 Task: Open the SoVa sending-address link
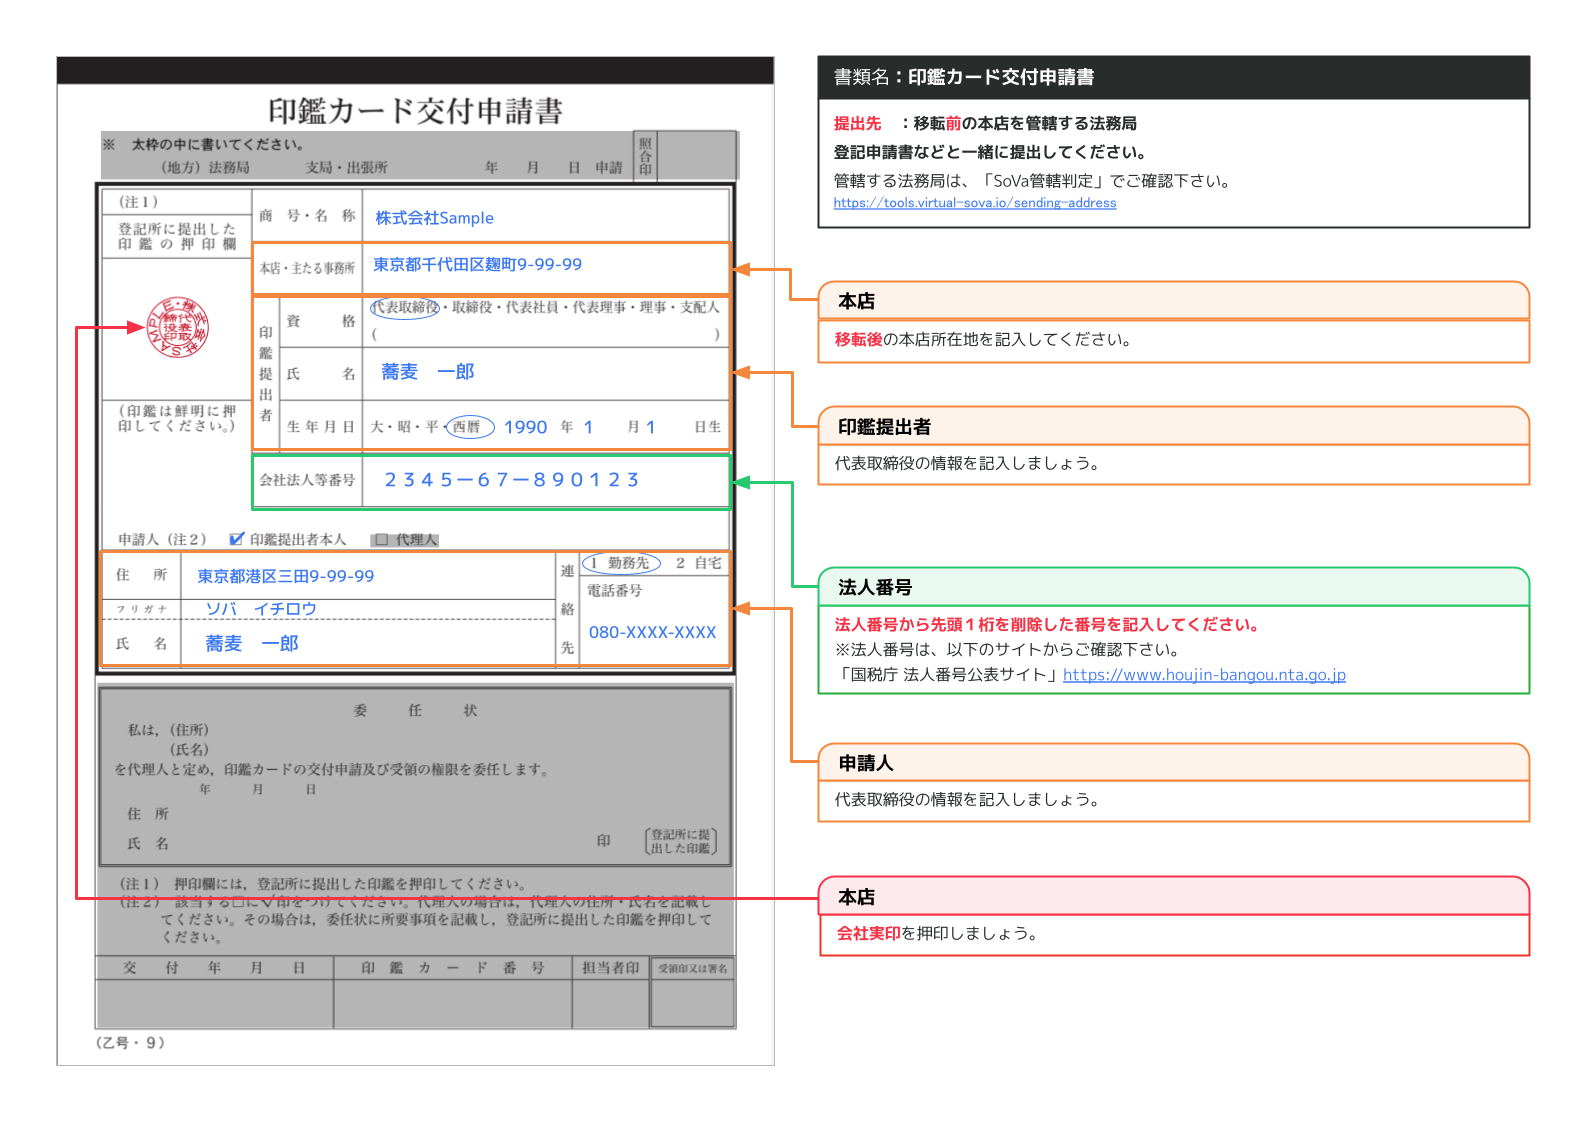click(x=975, y=203)
